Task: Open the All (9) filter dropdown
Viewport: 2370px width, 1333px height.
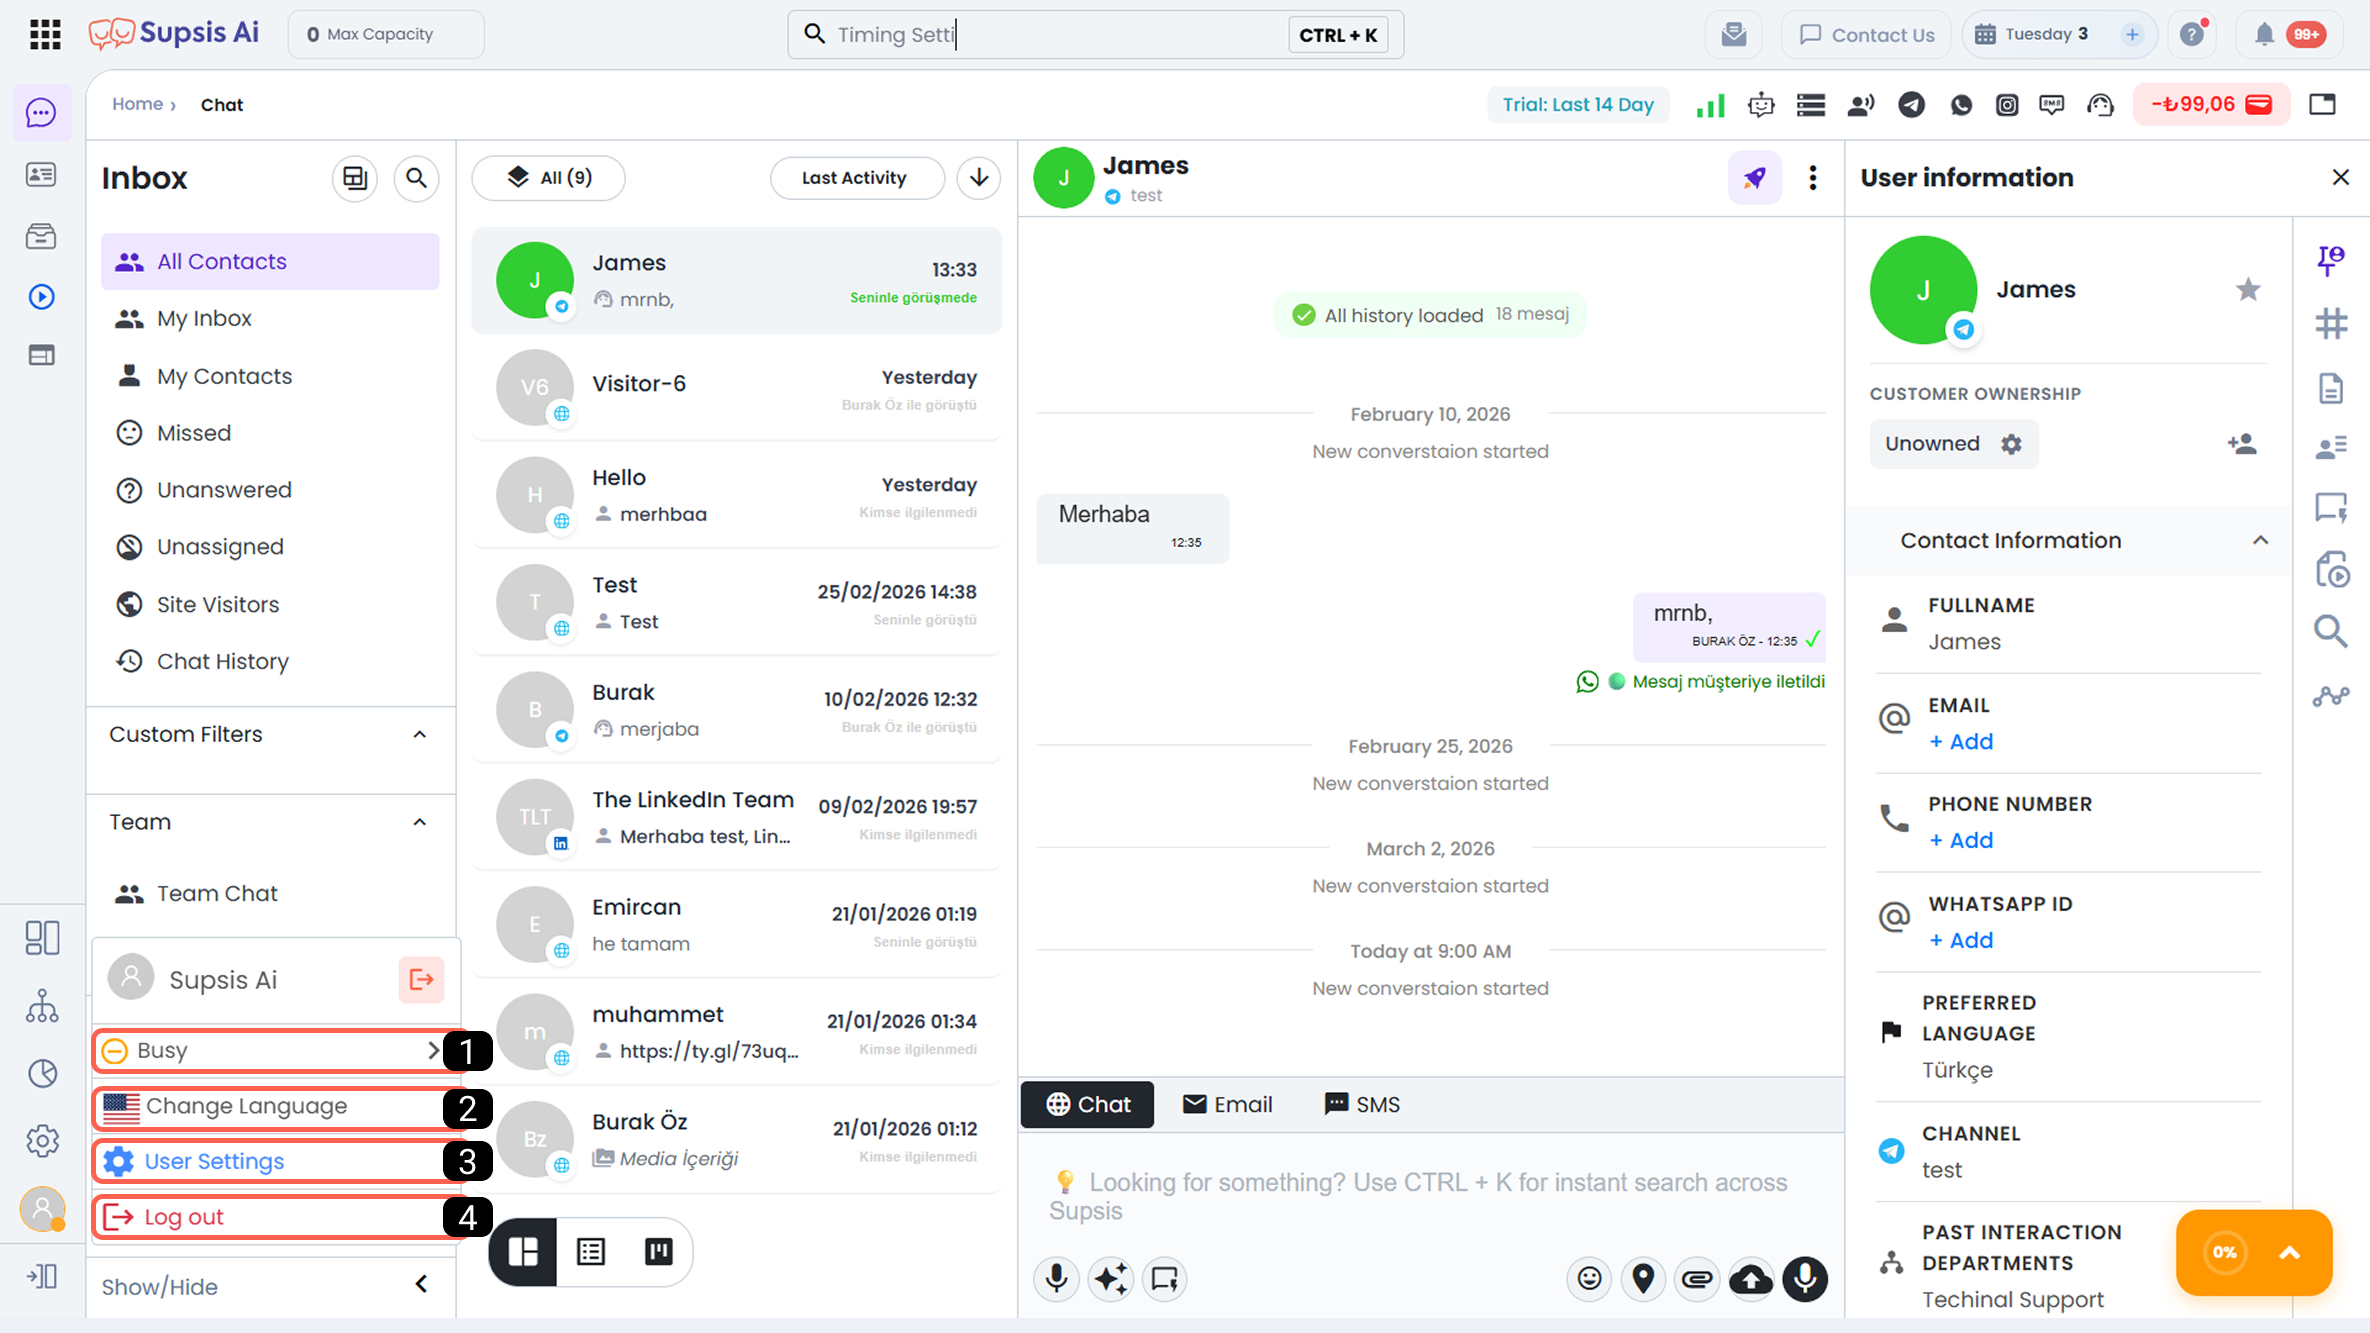Action: [549, 178]
